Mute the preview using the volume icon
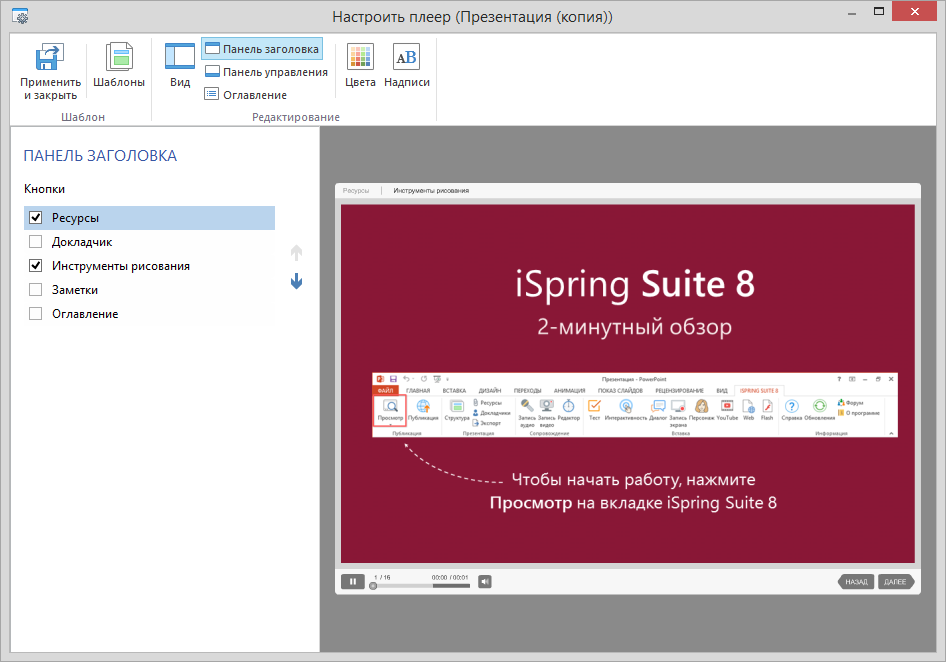The height and width of the screenshot is (662, 946). click(x=485, y=582)
